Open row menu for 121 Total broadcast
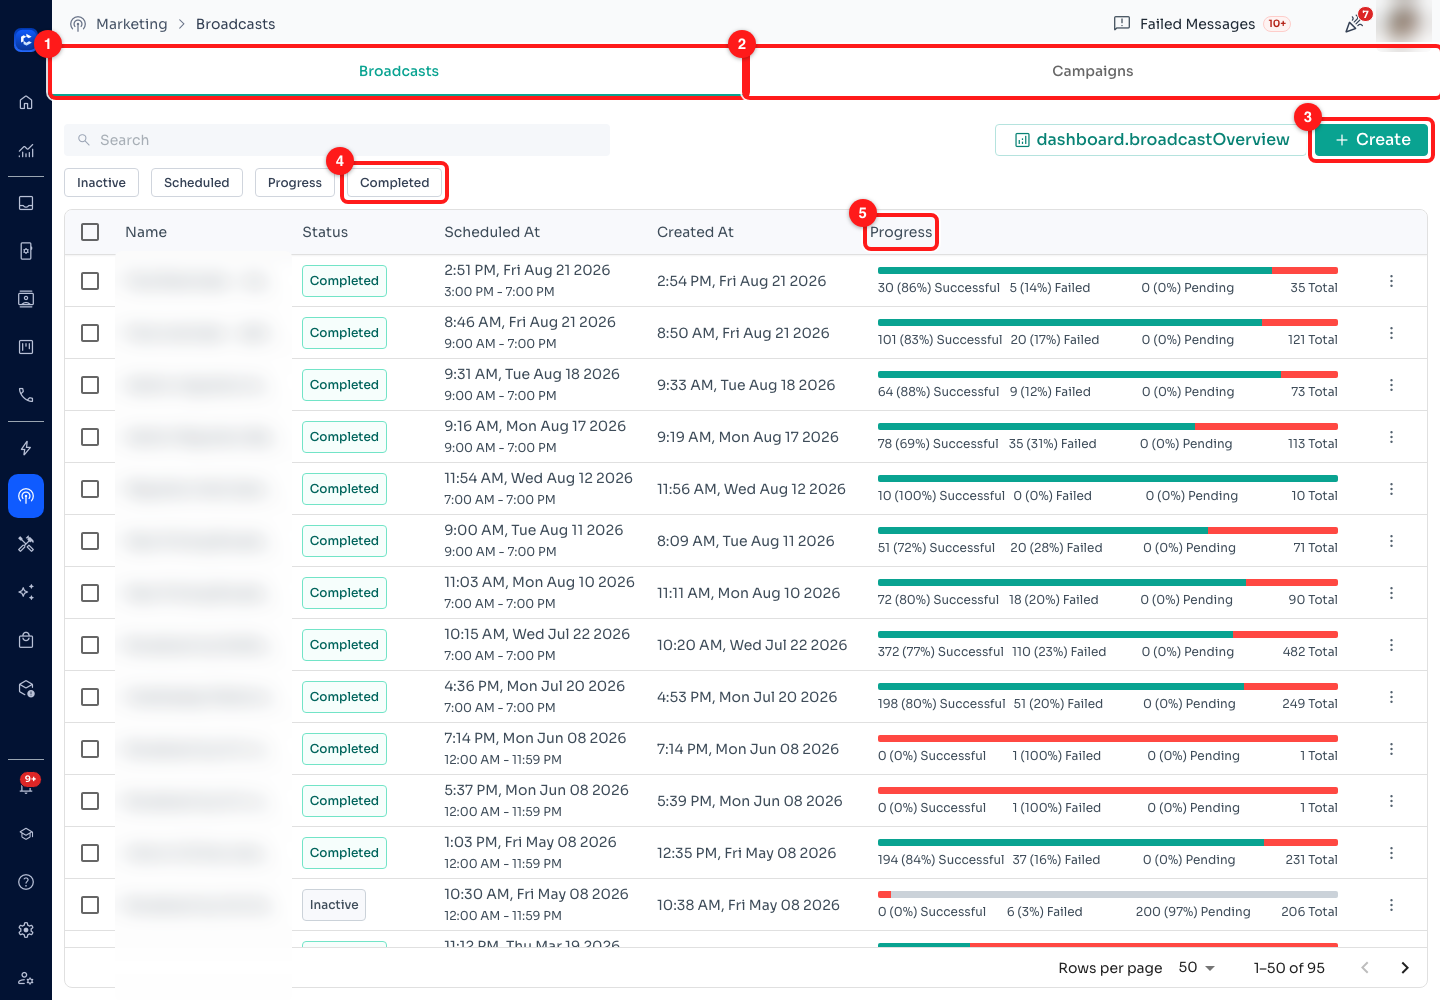The width and height of the screenshot is (1440, 1000). pos(1391,333)
